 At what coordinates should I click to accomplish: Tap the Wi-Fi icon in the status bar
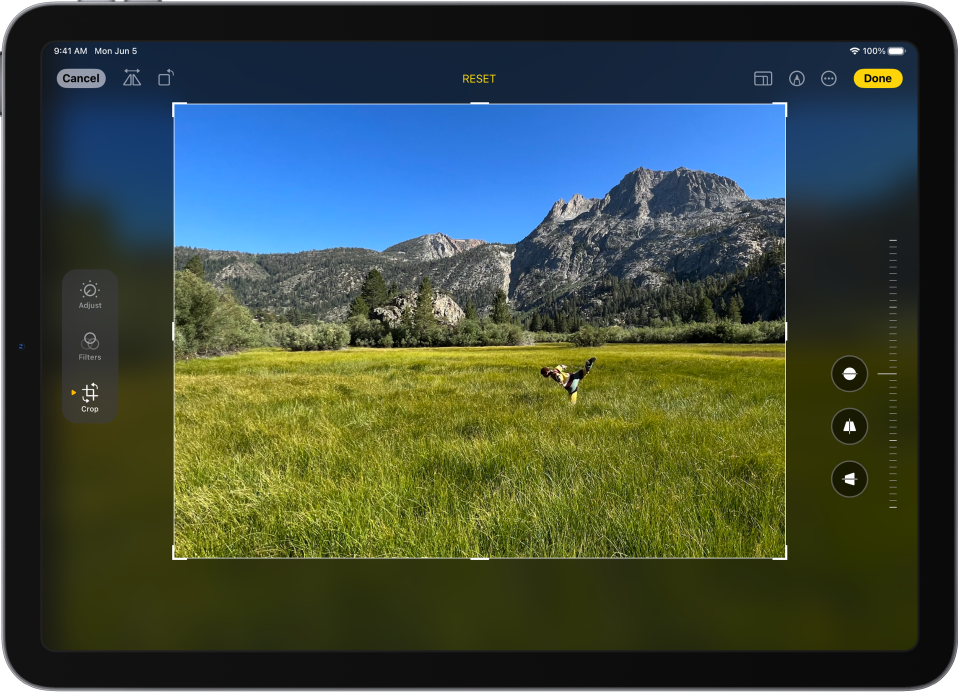pos(855,50)
